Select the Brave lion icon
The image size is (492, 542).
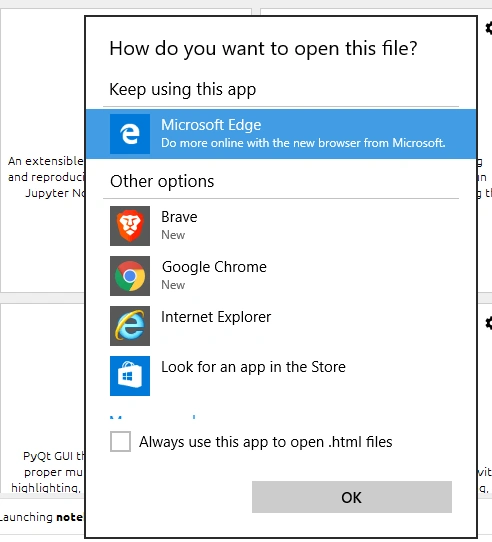(130, 226)
